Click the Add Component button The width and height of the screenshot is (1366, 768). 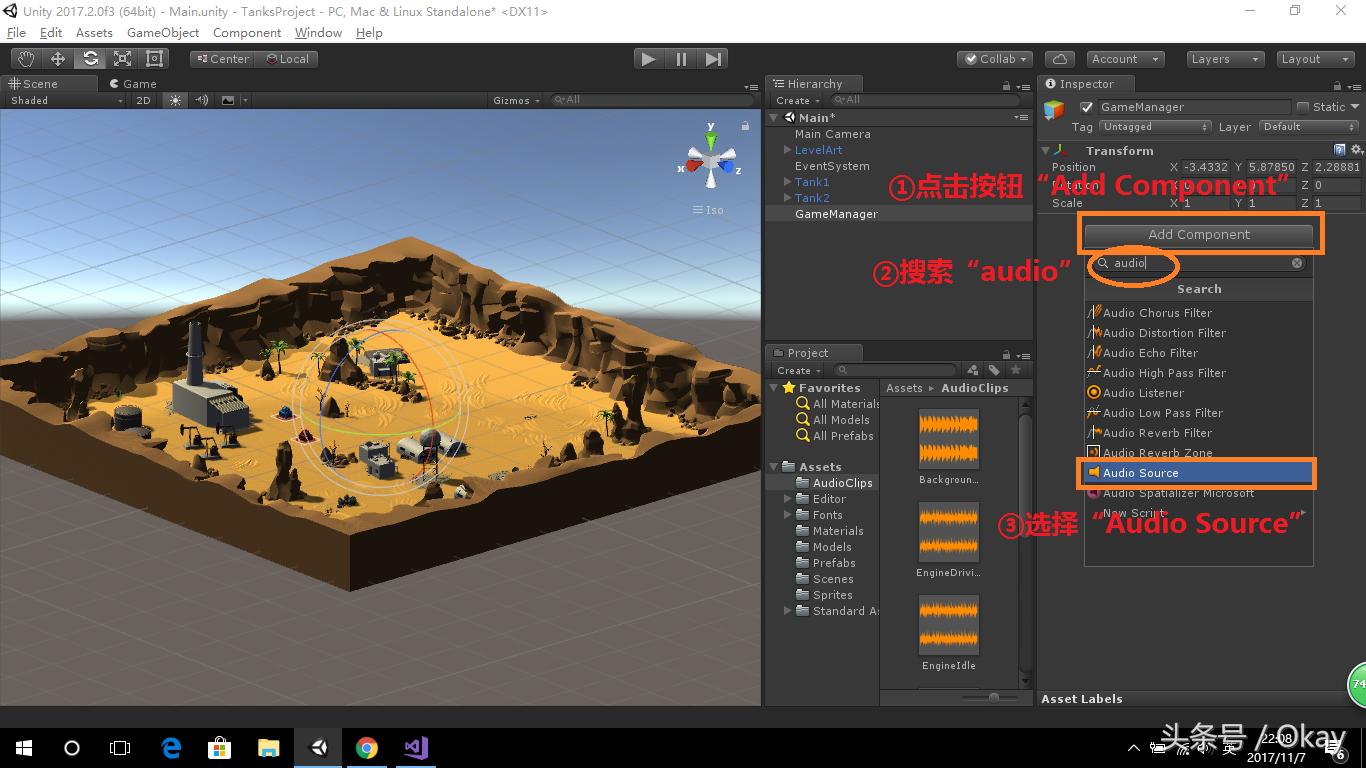[1198, 235]
